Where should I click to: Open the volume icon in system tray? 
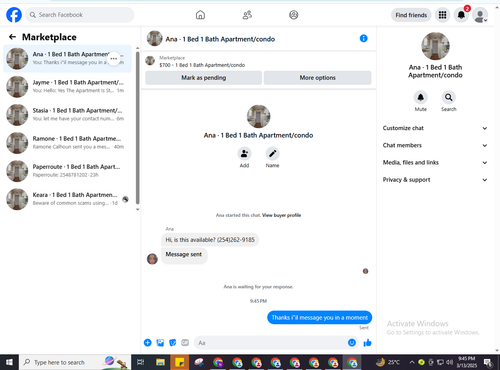pyautogui.click(x=449, y=362)
